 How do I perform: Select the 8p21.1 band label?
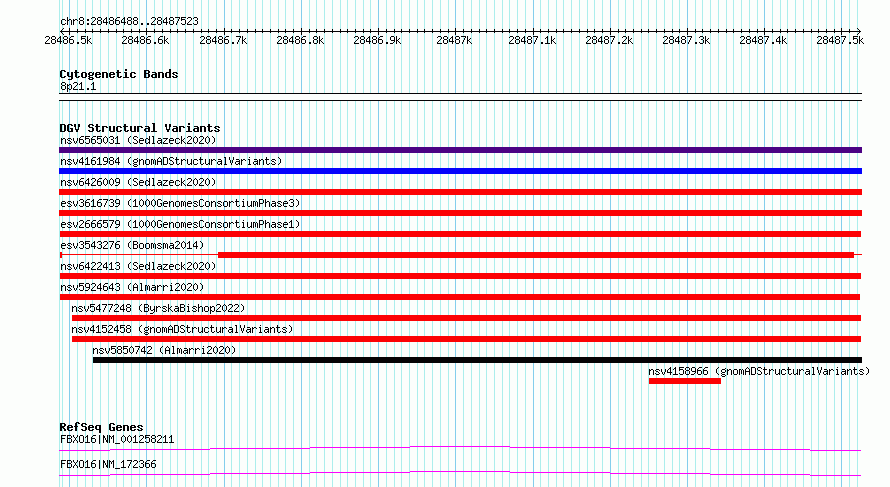click(78, 86)
